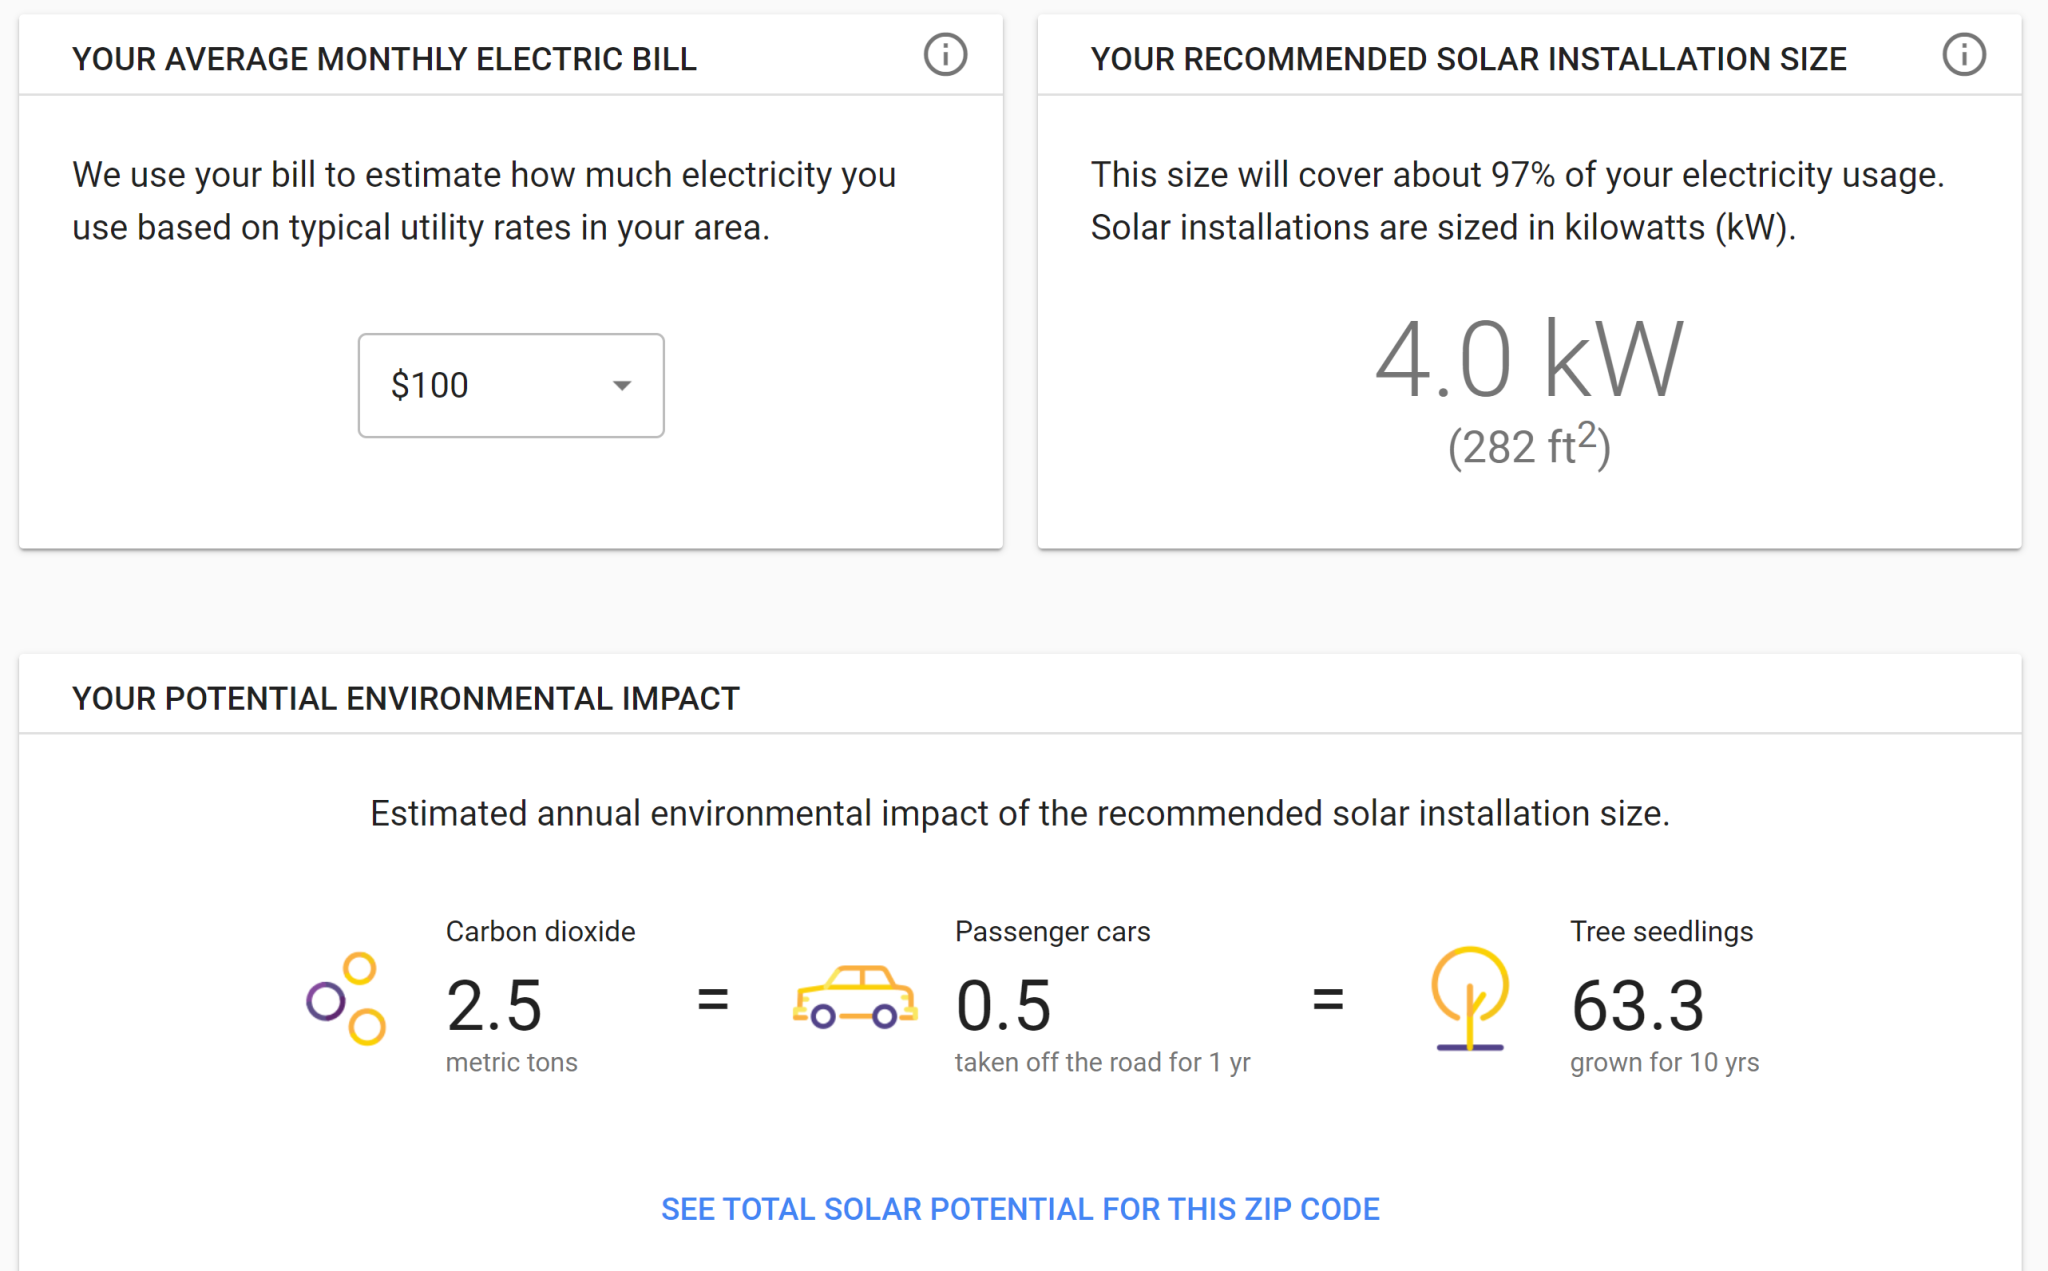Screen dimensions: 2048x1271
Task: Click the 2.5 metric tons carbon dioxide value
Action: point(494,1005)
